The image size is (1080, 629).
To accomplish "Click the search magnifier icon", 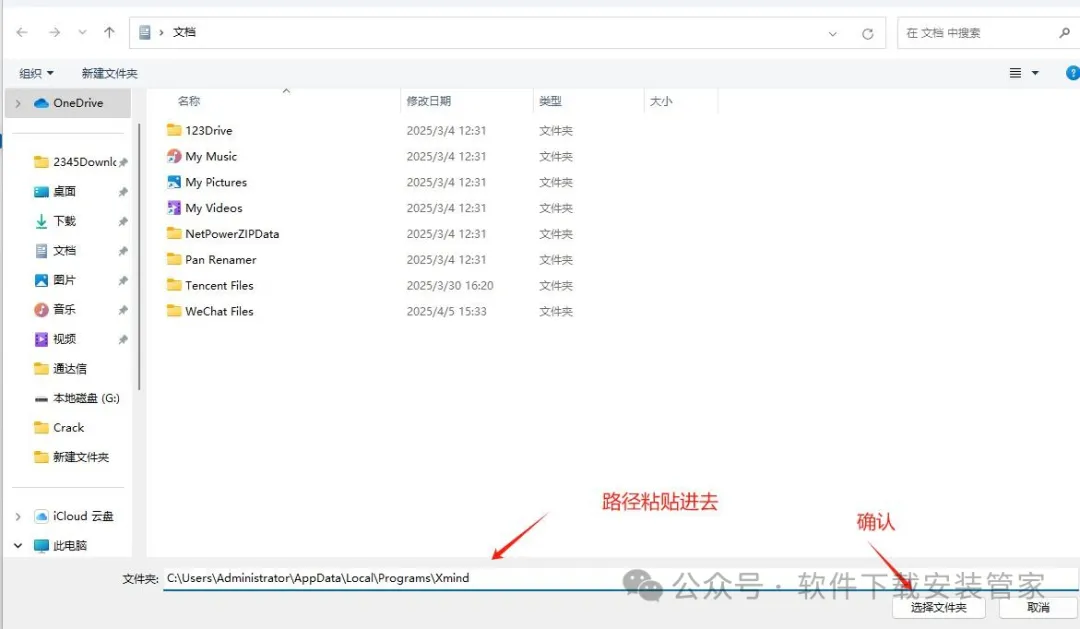I will [1064, 32].
